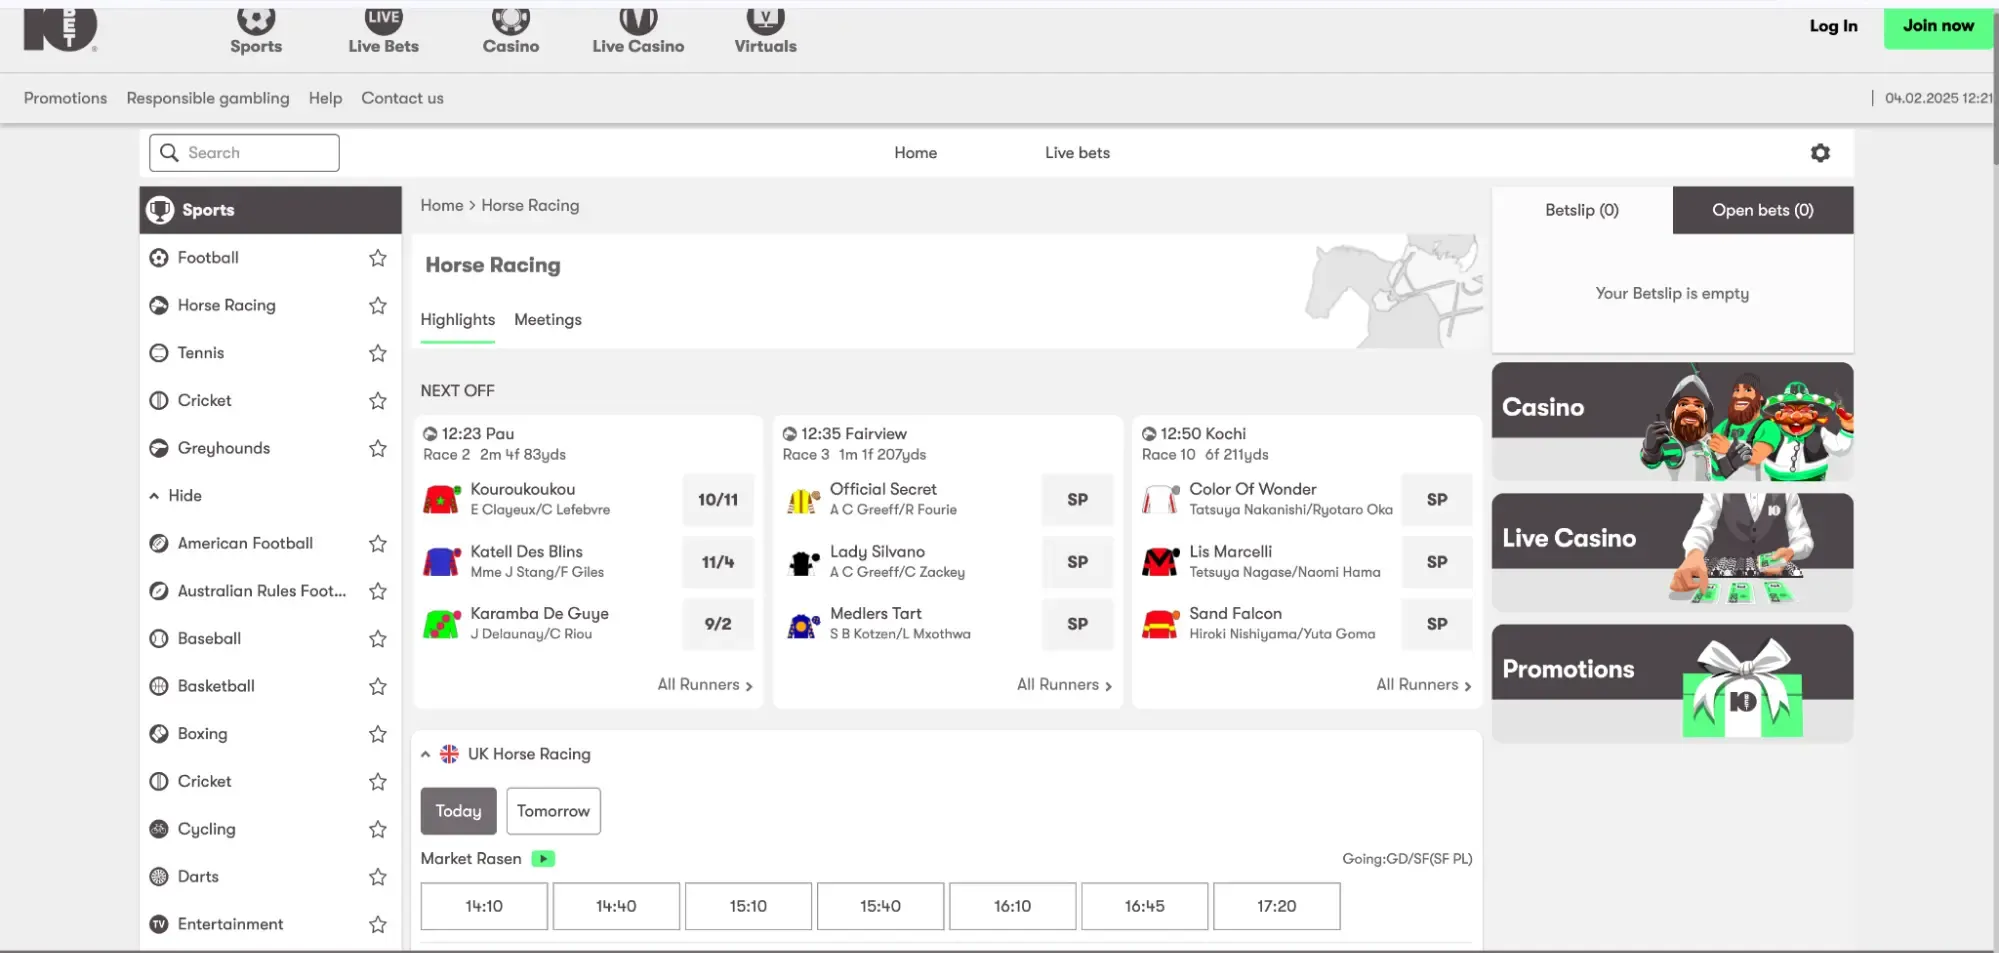Click the Kouroukoukou jockey silk icon
This screenshot has height=953, width=1999.
(441, 499)
